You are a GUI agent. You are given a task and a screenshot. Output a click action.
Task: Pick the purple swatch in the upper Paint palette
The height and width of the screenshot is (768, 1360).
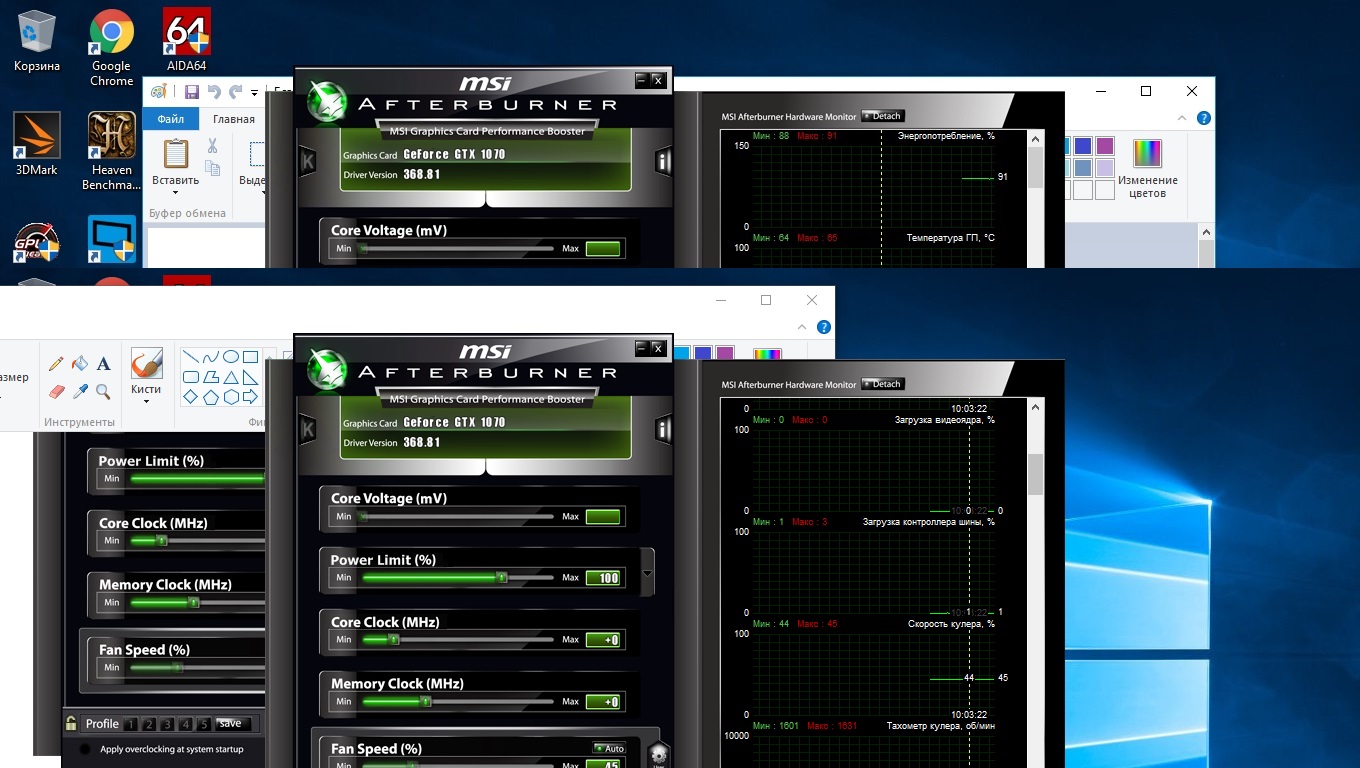[x=1105, y=146]
